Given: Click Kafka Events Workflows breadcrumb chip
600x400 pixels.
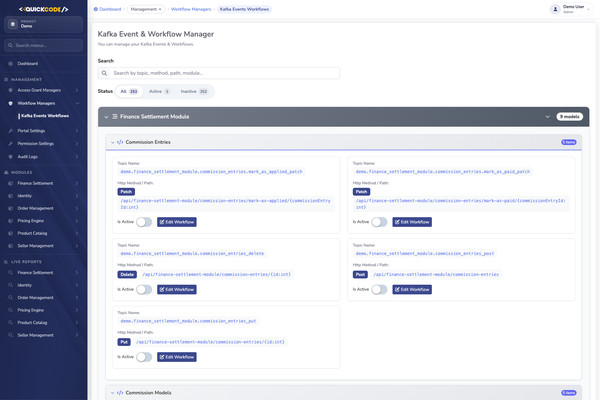Looking at the screenshot, I should point(245,9).
